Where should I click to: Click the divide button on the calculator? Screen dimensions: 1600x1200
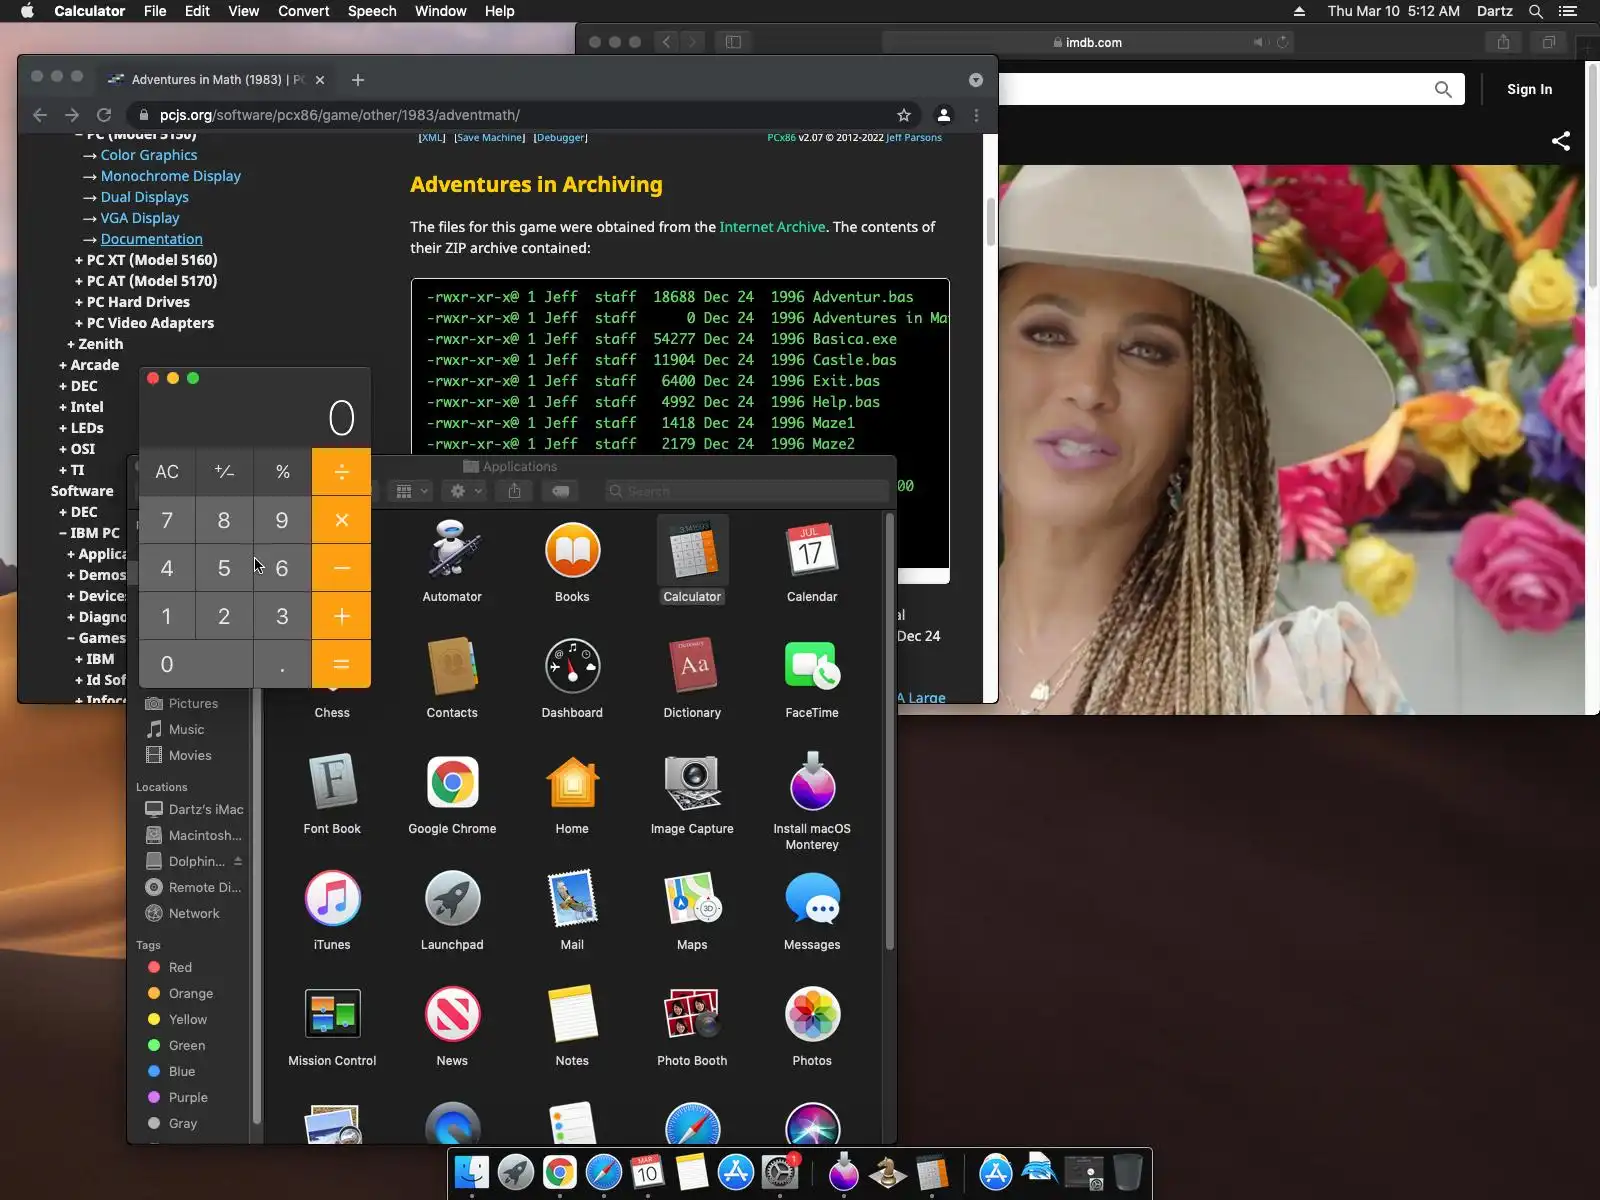(x=341, y=472)
